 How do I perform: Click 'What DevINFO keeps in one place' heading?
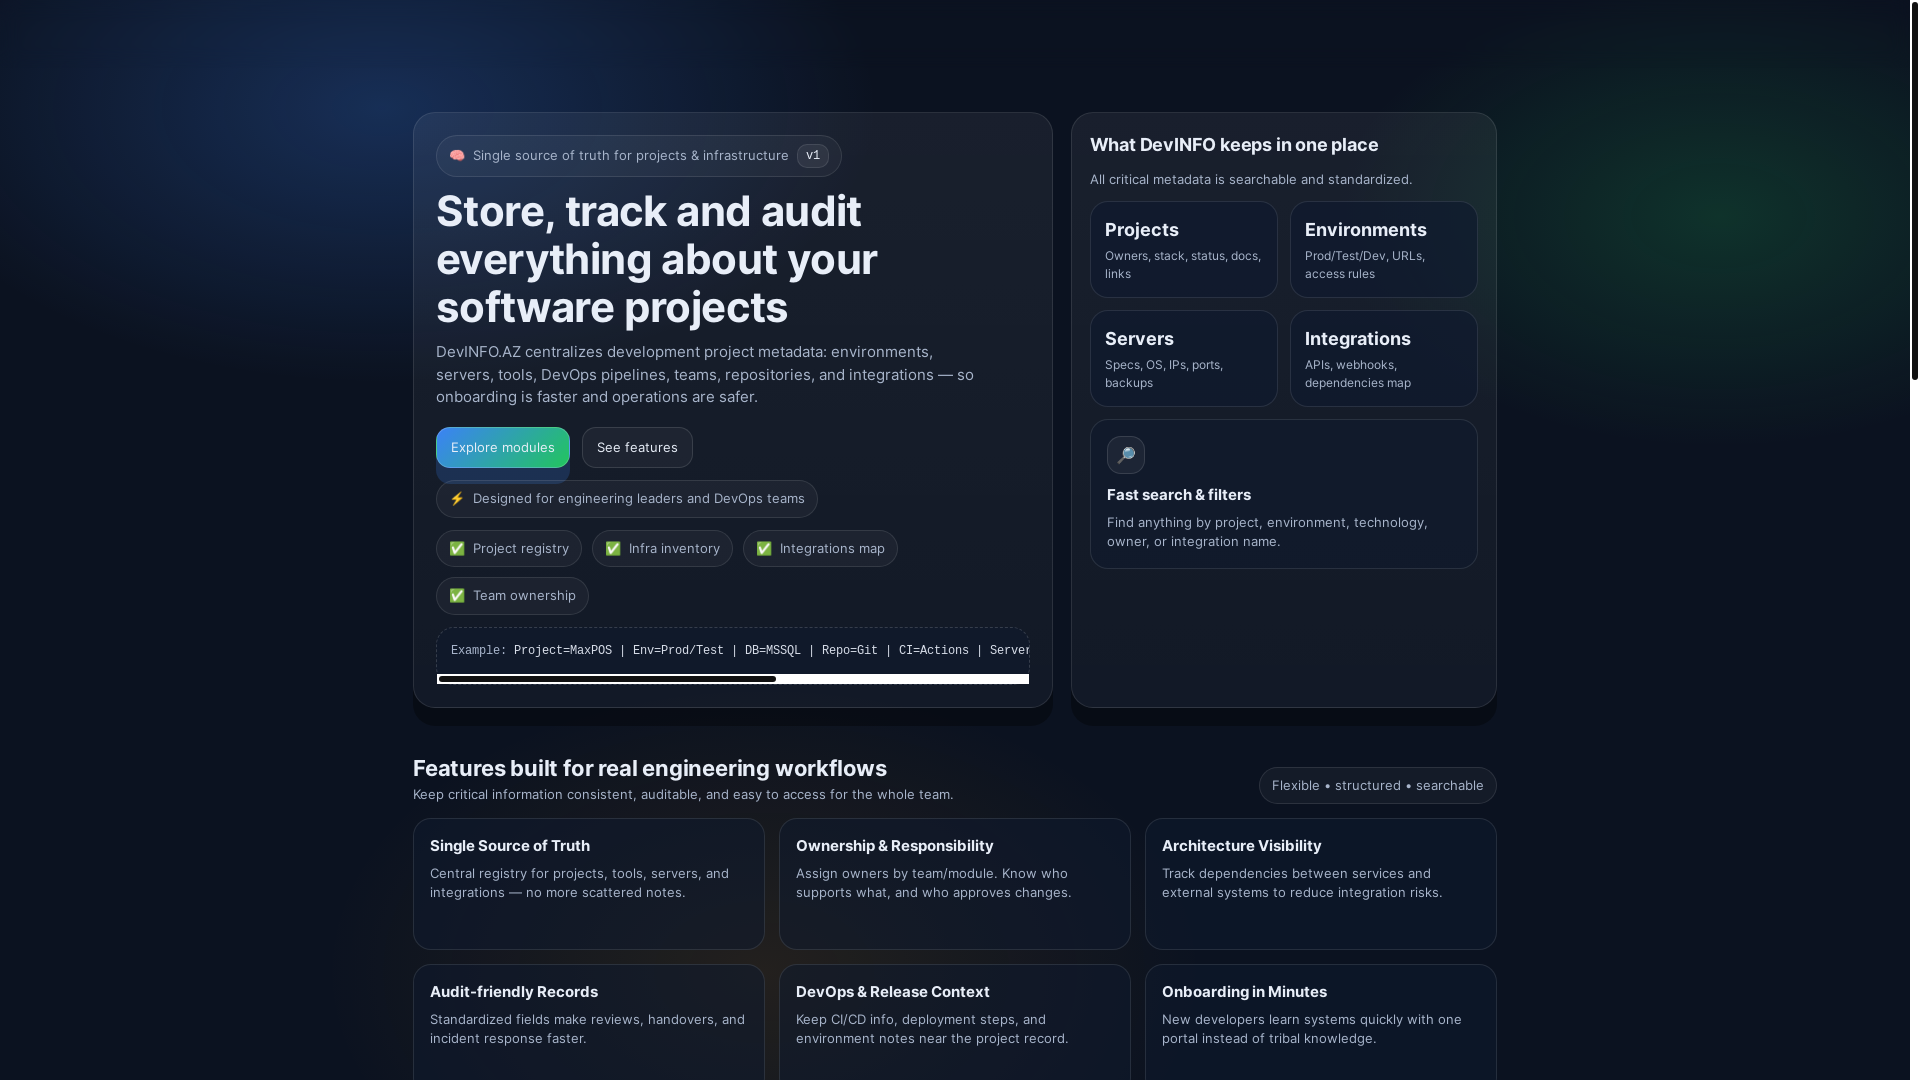[1234, 145]
